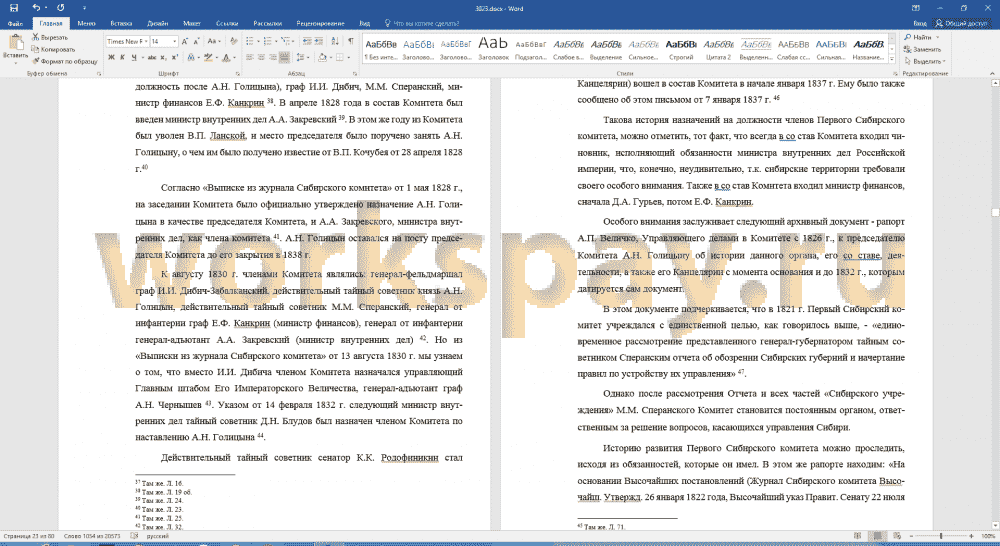1000x546 pixels.
Task: Switch to the Меню tab
Action: [86, 24]
